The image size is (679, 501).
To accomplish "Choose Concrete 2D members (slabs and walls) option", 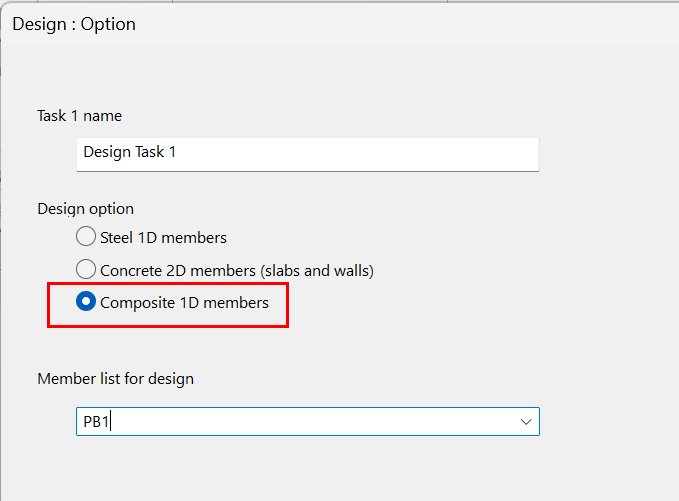I will [87, 270].
